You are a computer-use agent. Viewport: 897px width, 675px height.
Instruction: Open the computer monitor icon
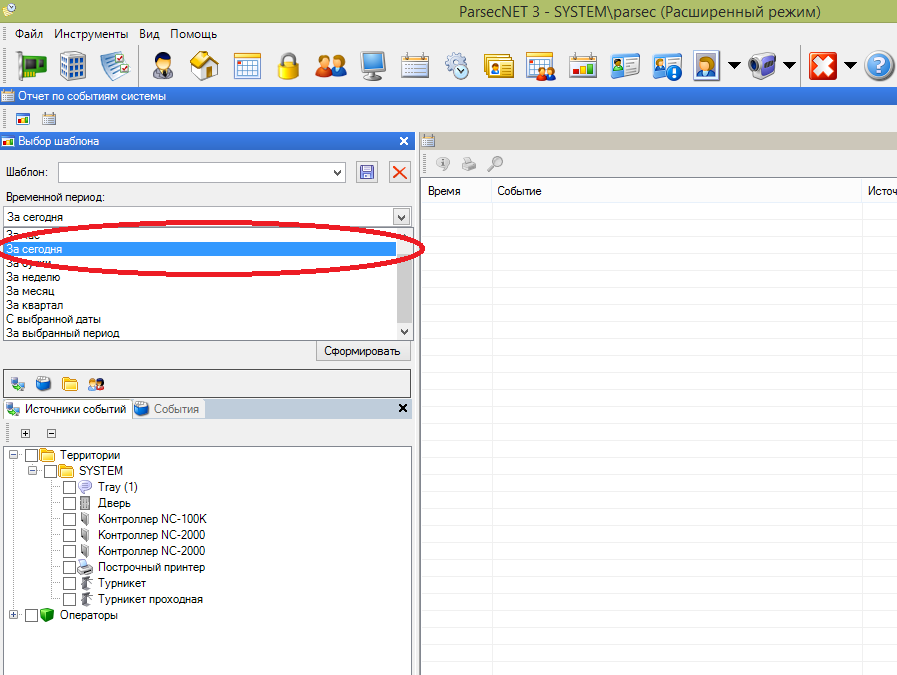(373, 66)
